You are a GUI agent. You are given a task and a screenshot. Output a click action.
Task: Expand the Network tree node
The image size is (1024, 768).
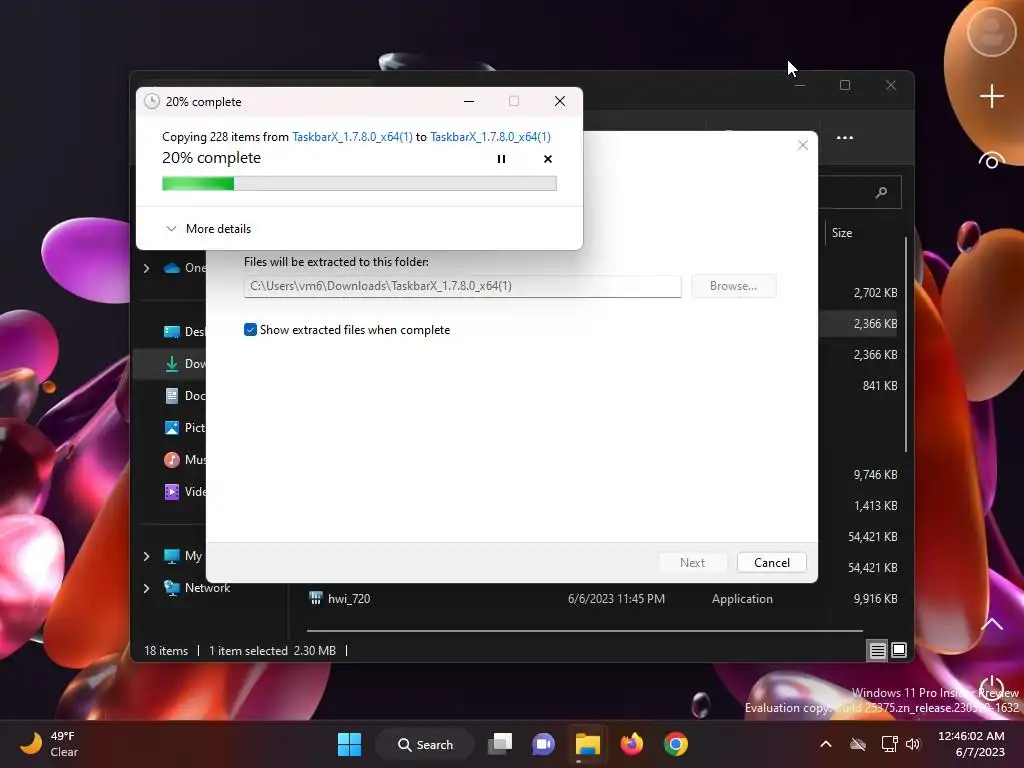(146, 588)
